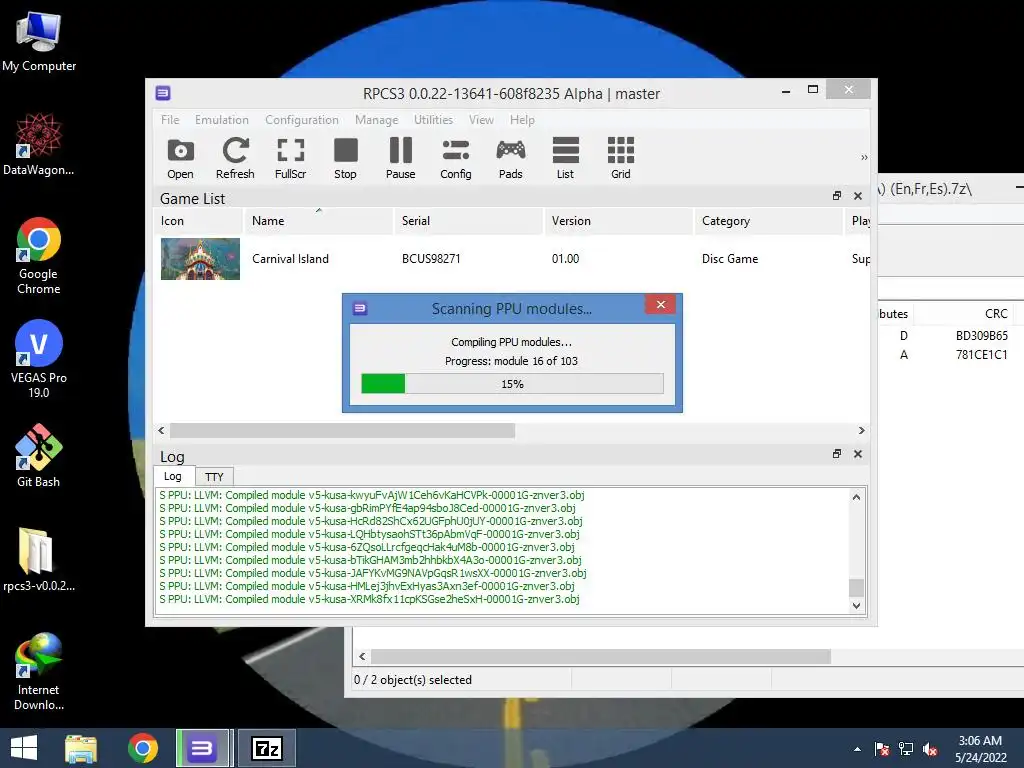The width and height of the screenshot is (1024, 768).
Task: Open the View menu
Action: pos(481,120)
